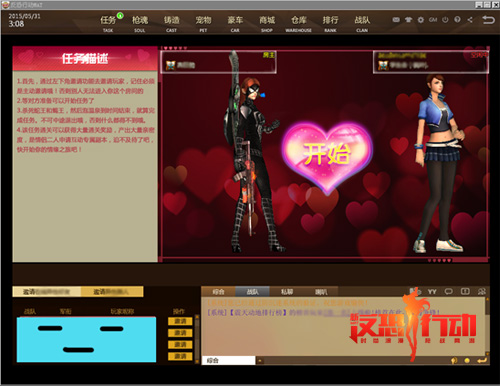This screenshot has width=500, height=386.
Task: Click the second player avatar icon
Action: pos(383,65)
